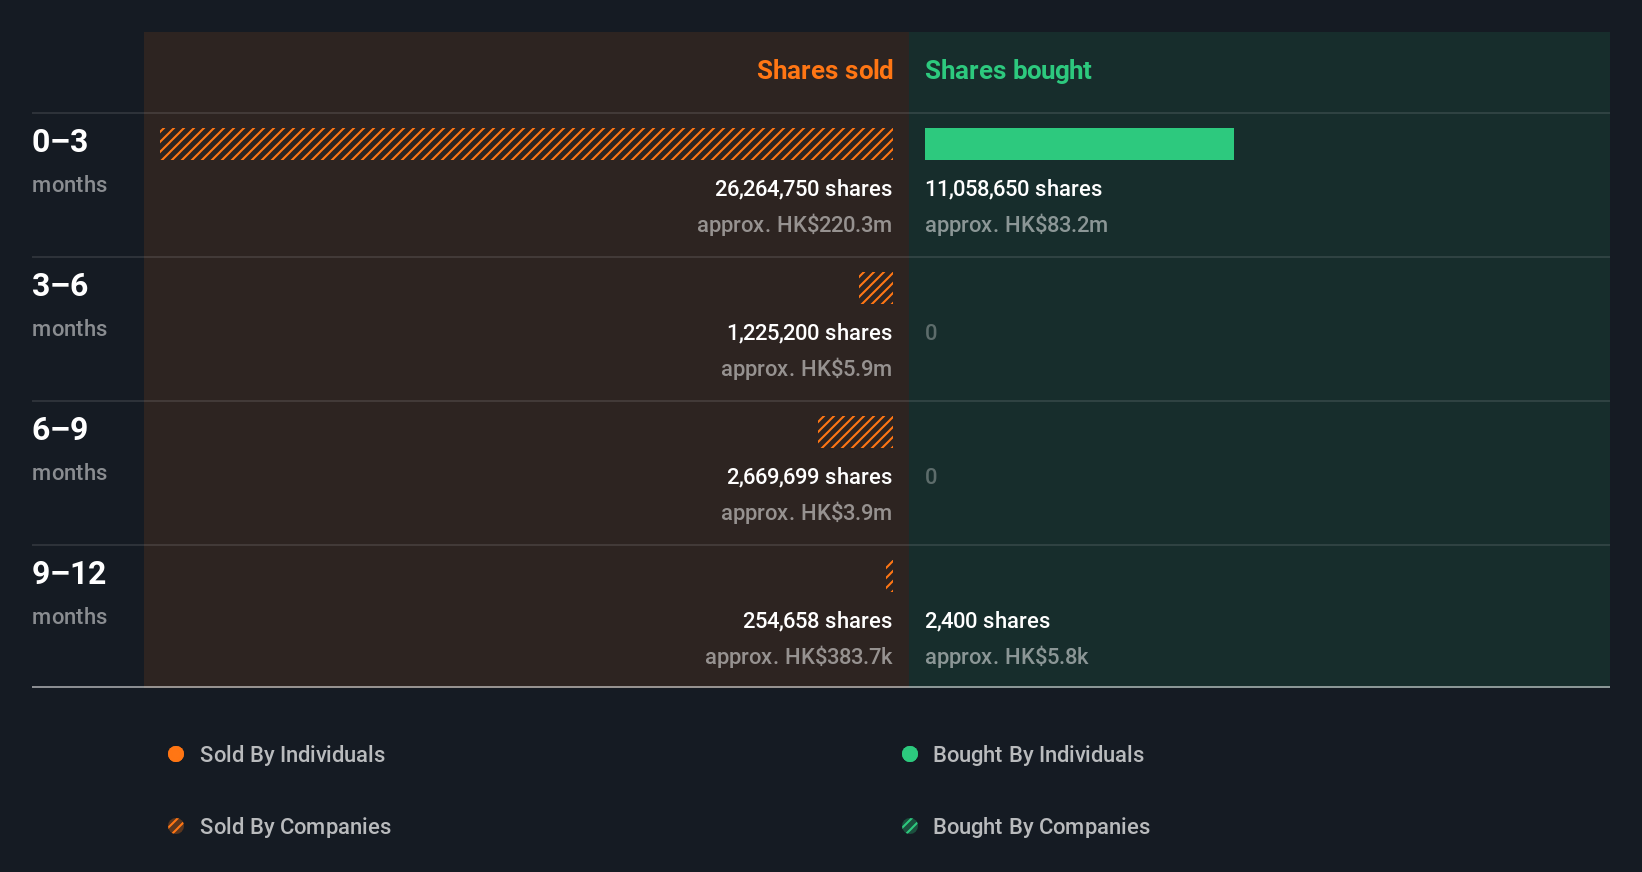
Task: Select the Bought By Individuals legend label
Action: pyautogui.click(x=1038, y=754)
